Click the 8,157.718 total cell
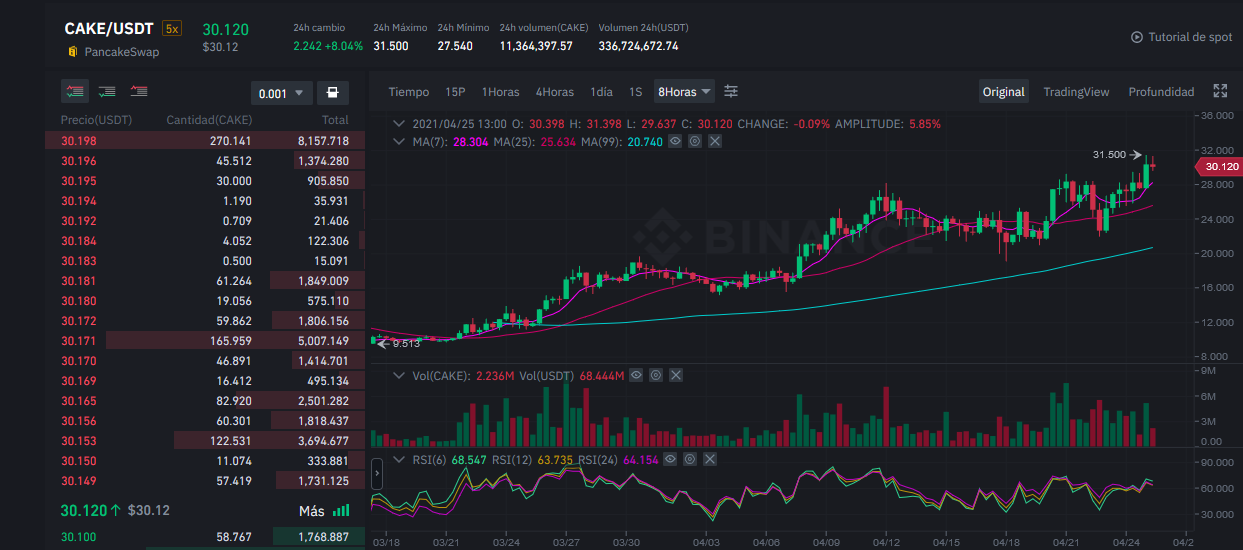The width and height of the screenshot is (1243, 550). click(323, 141)
